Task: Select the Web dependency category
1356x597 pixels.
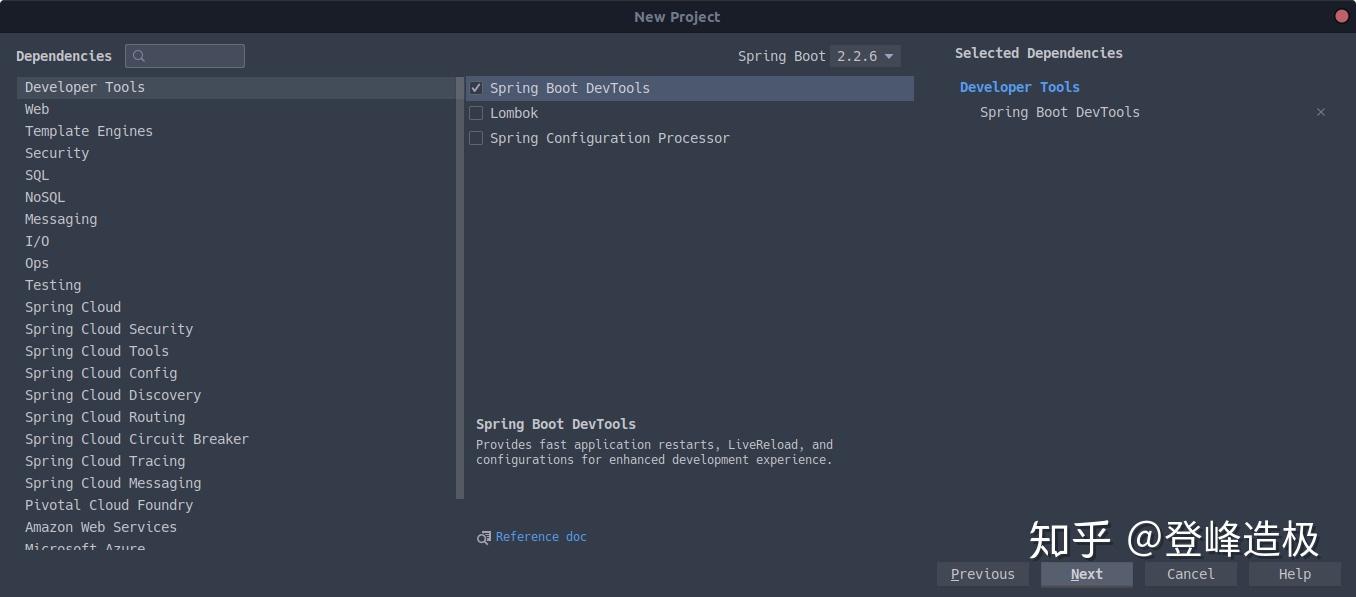Action: point(37,109)
